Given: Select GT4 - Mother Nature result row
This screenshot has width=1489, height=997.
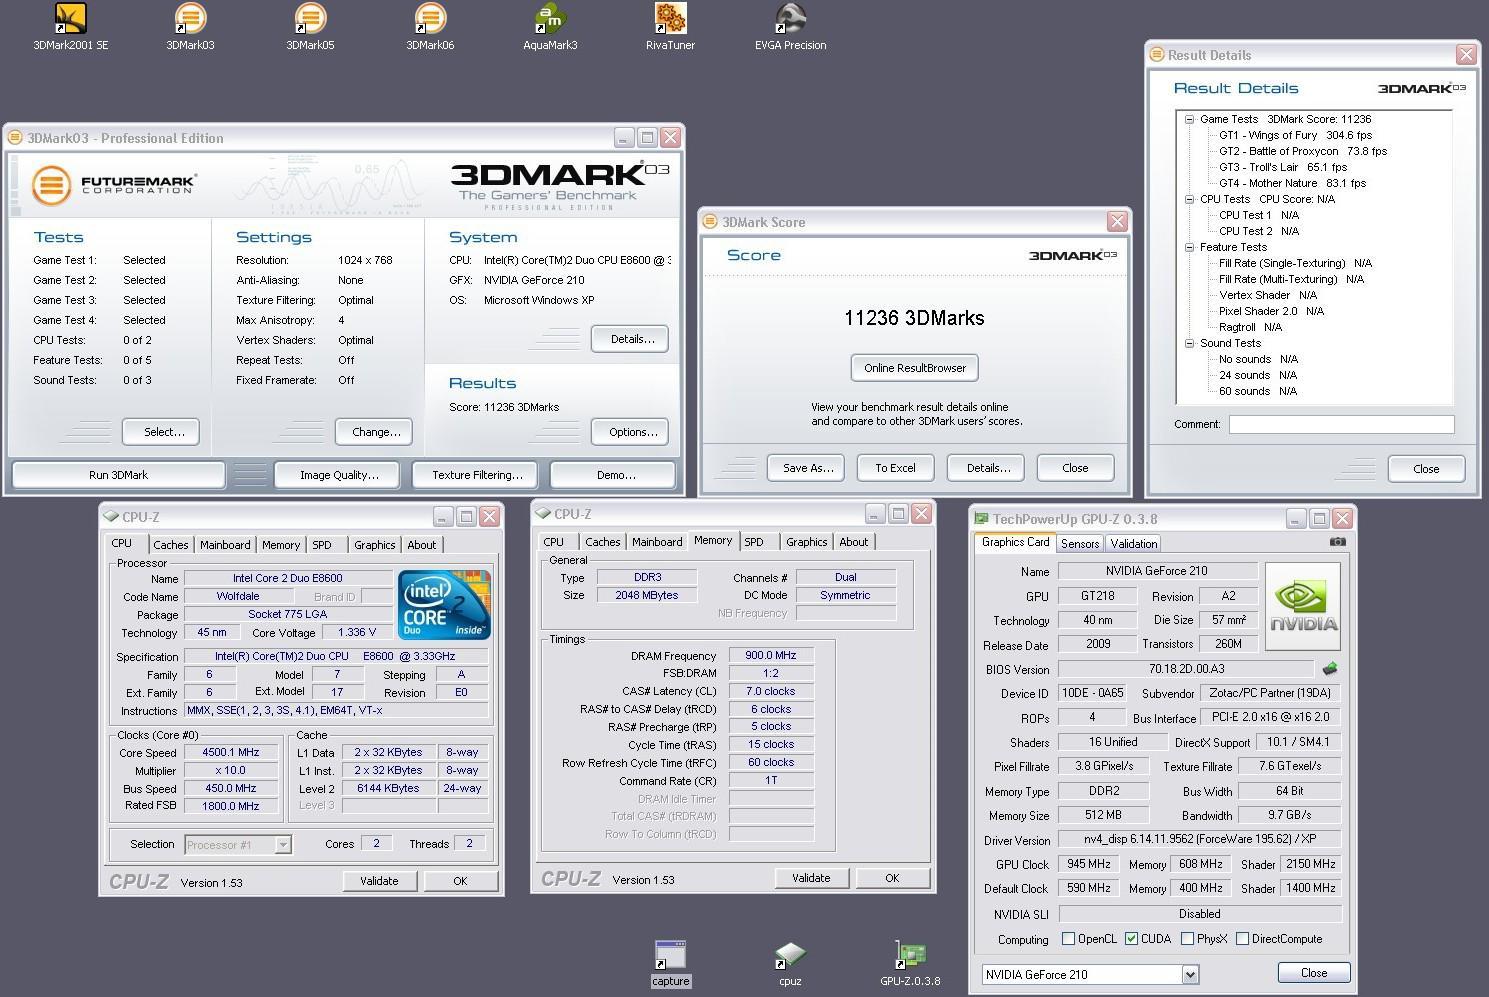Looking at the screenshot, I should click(1292, 183).
